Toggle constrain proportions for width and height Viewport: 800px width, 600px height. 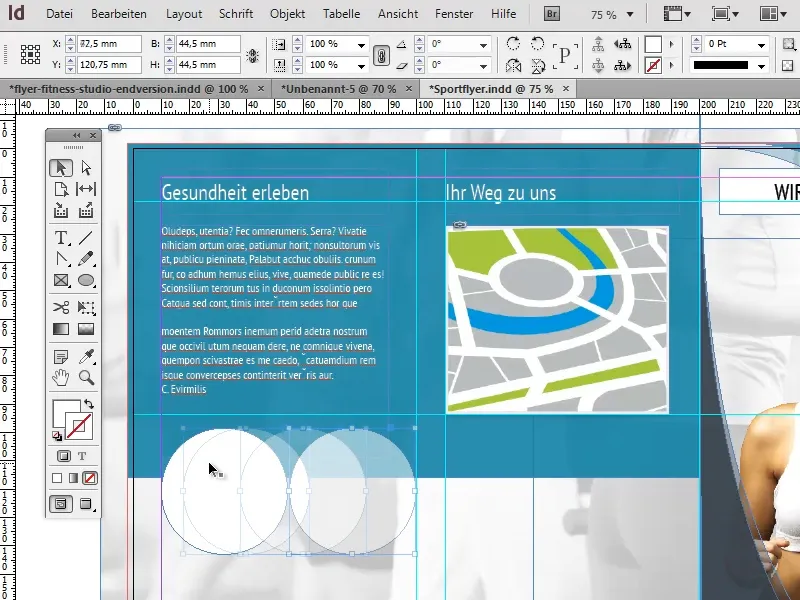252,55
